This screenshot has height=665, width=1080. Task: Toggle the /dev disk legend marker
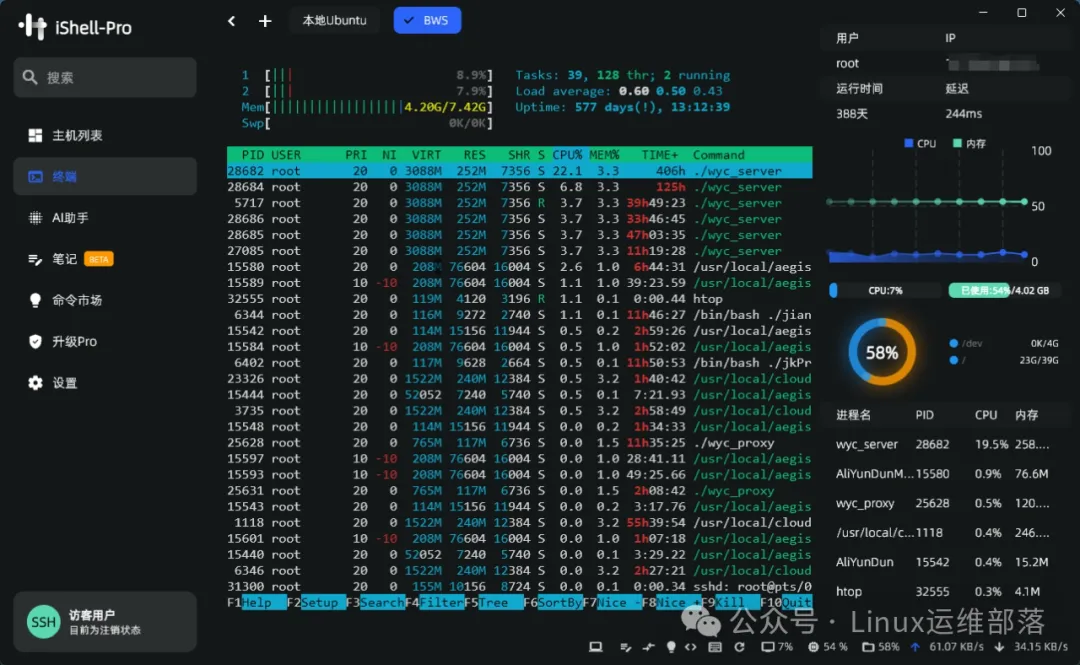click(x=954, y=343)
